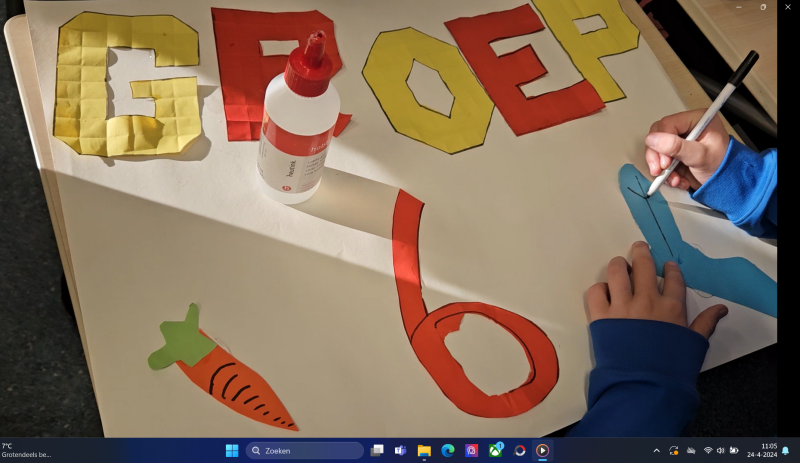This screenshot has width=800, height=463.
Task: Open the volume control
Action: pos(720,451)
